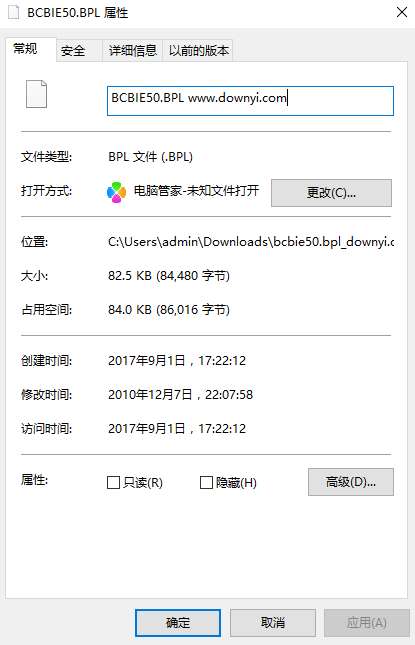The image size is (415, 645).
Task: Open 高级(D)... attribute settings
Action: click(x=350, y=482)
